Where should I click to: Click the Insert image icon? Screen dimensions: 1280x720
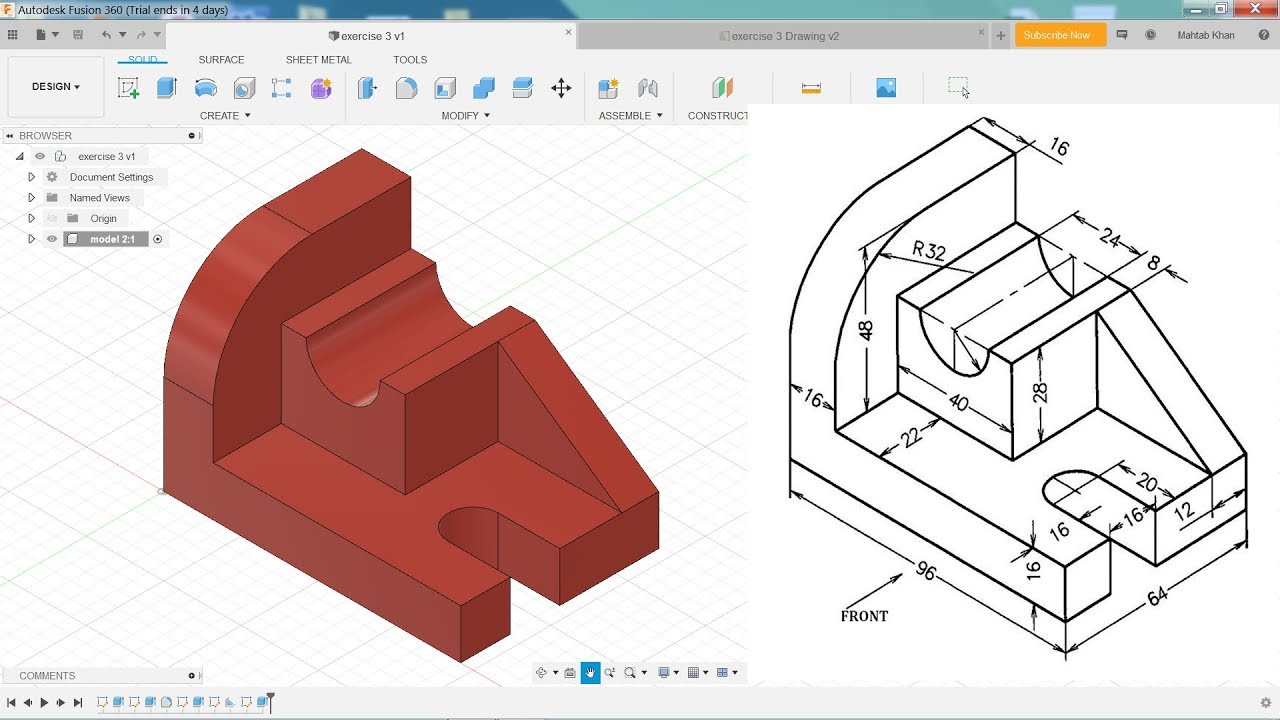pyautogui.click(x=886, y=88)
